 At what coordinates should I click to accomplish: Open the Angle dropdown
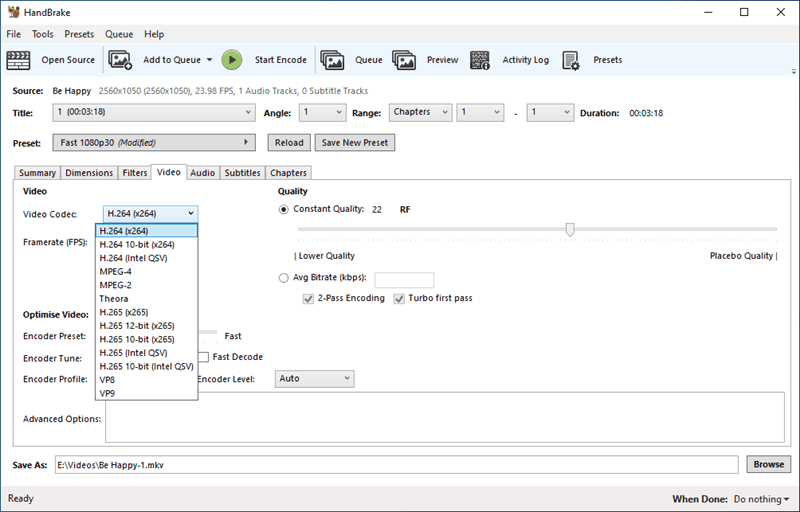coord(322,112)
